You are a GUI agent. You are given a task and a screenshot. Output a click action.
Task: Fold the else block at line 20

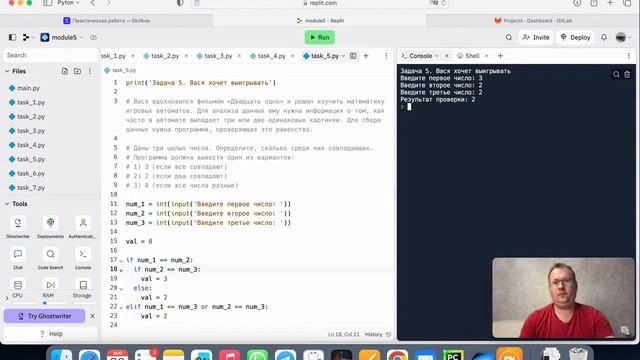[121, 289]
